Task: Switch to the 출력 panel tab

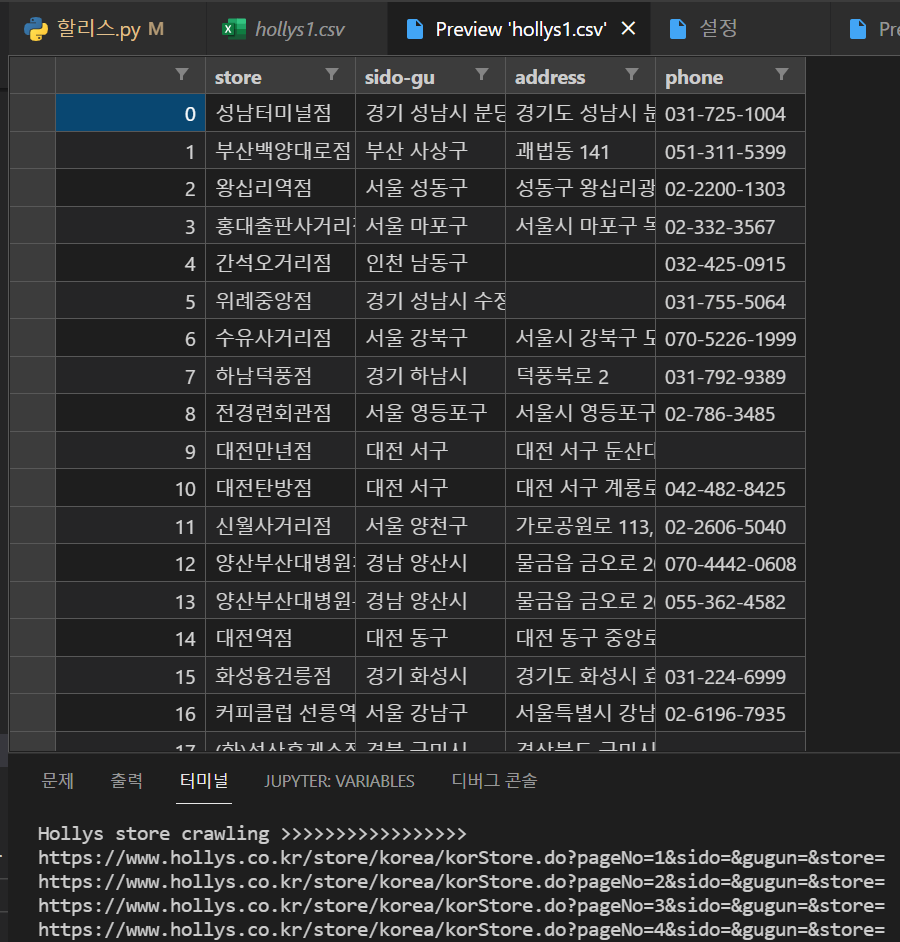Action: pos(126,780)
